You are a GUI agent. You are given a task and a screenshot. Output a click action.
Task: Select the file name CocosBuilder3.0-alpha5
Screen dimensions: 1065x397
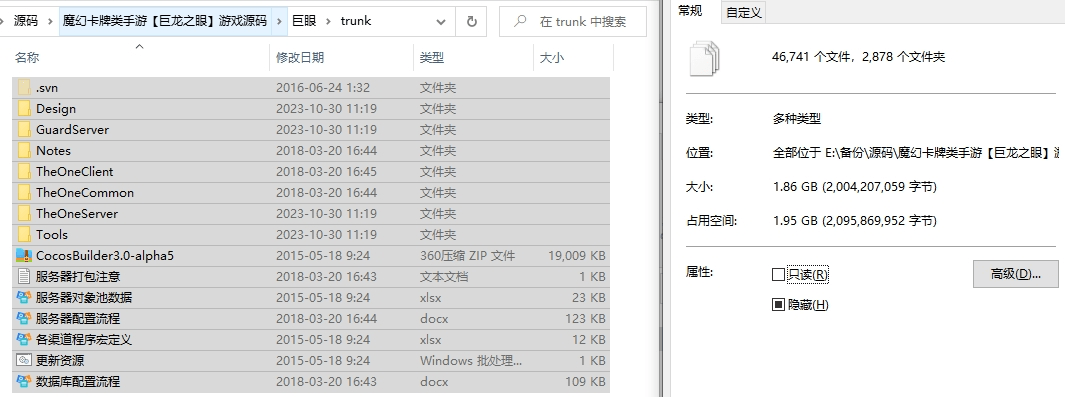(x=105, y=256)
